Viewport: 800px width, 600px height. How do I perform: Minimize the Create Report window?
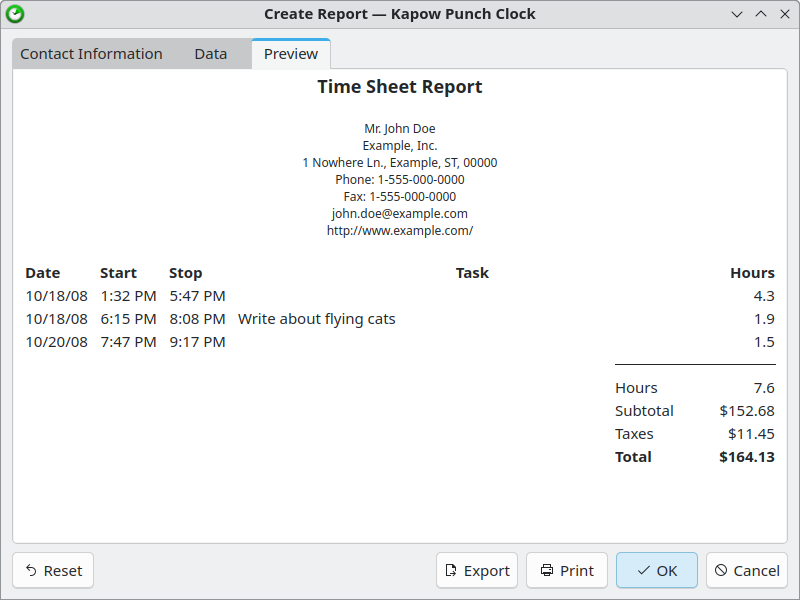737,14
